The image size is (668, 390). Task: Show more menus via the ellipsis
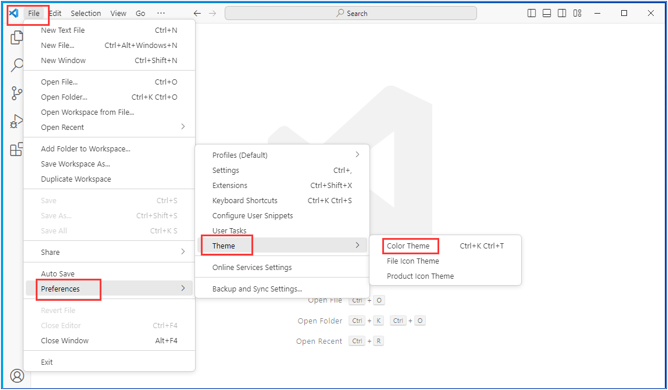tap(161, 13)
